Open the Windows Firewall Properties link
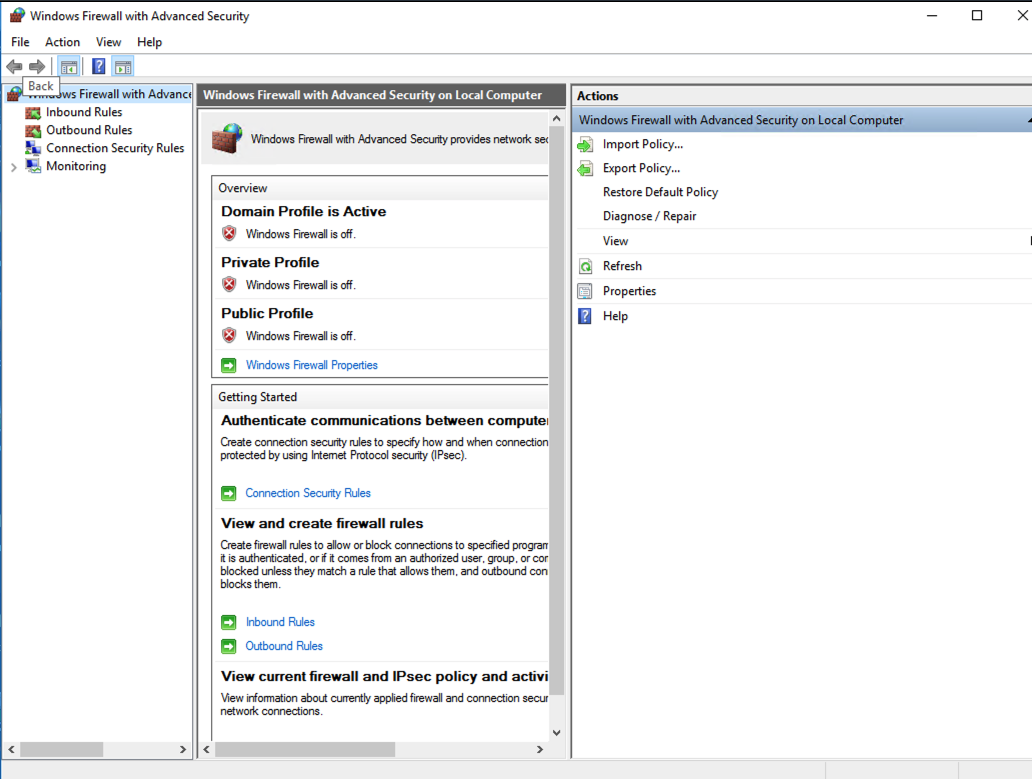1032x779 pixels. pos(311,365)
